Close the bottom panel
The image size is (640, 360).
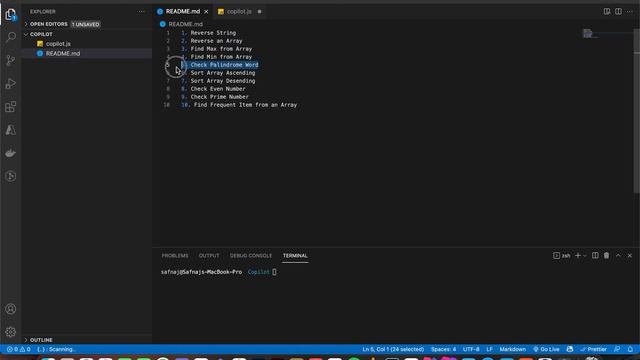click(630, 256)
